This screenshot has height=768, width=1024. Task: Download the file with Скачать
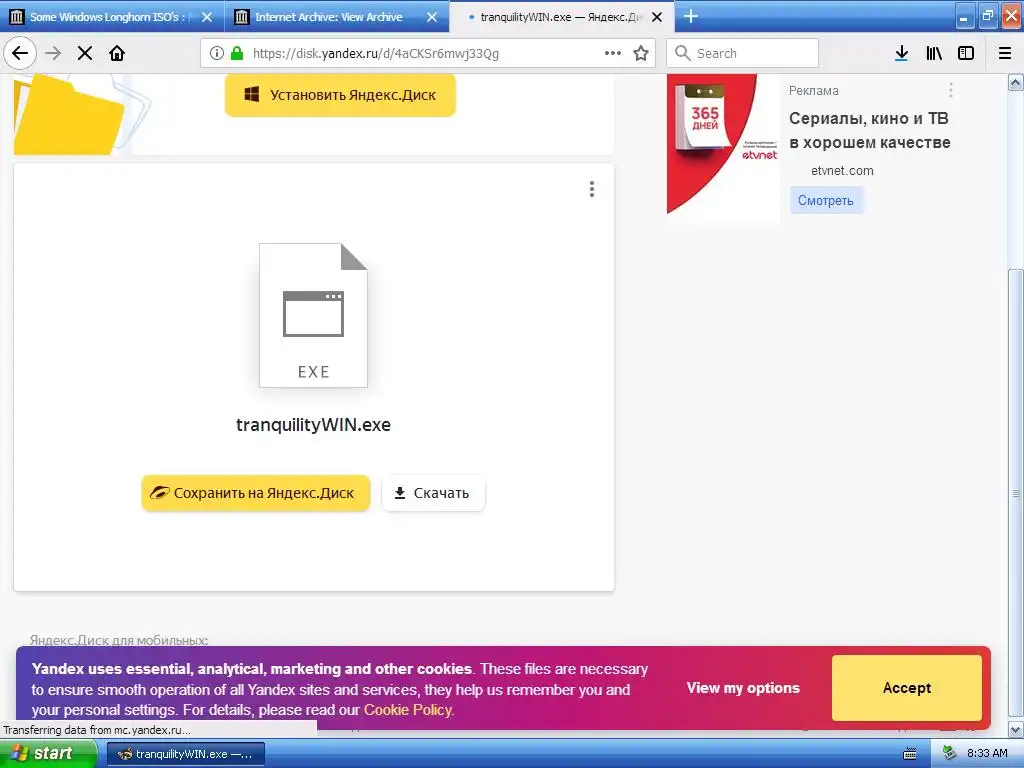(x=433, y=493)
